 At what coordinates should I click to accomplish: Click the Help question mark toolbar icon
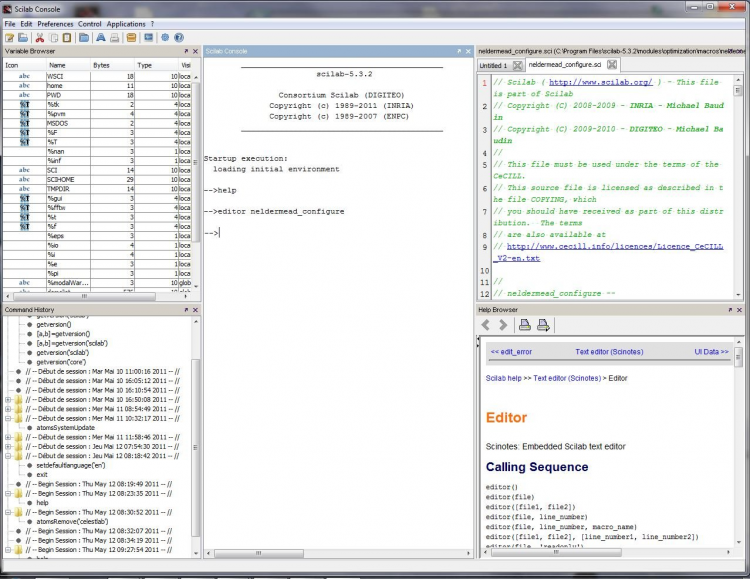point(178,37)
